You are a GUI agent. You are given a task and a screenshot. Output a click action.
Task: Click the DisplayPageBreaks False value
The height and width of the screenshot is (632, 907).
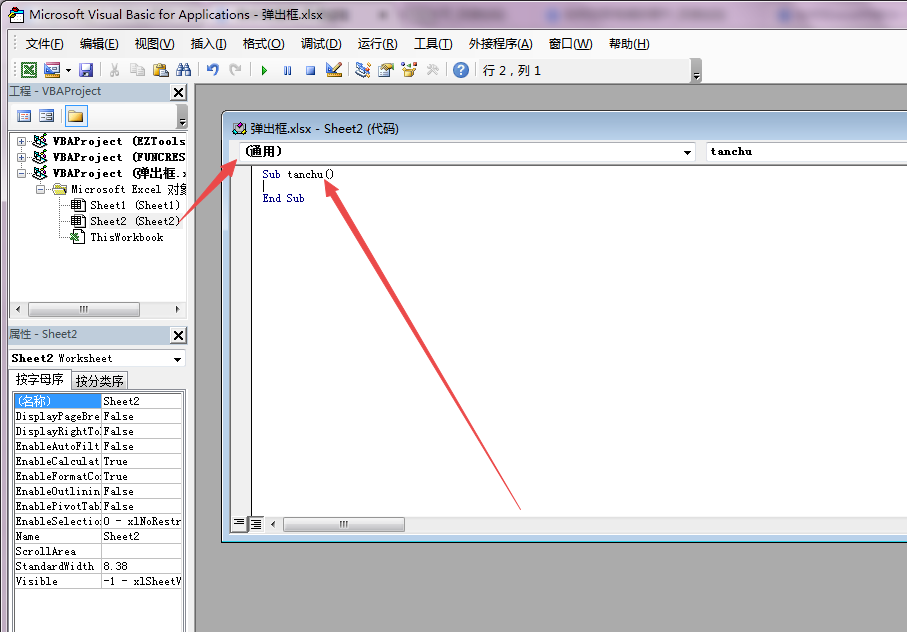point(142,416)
